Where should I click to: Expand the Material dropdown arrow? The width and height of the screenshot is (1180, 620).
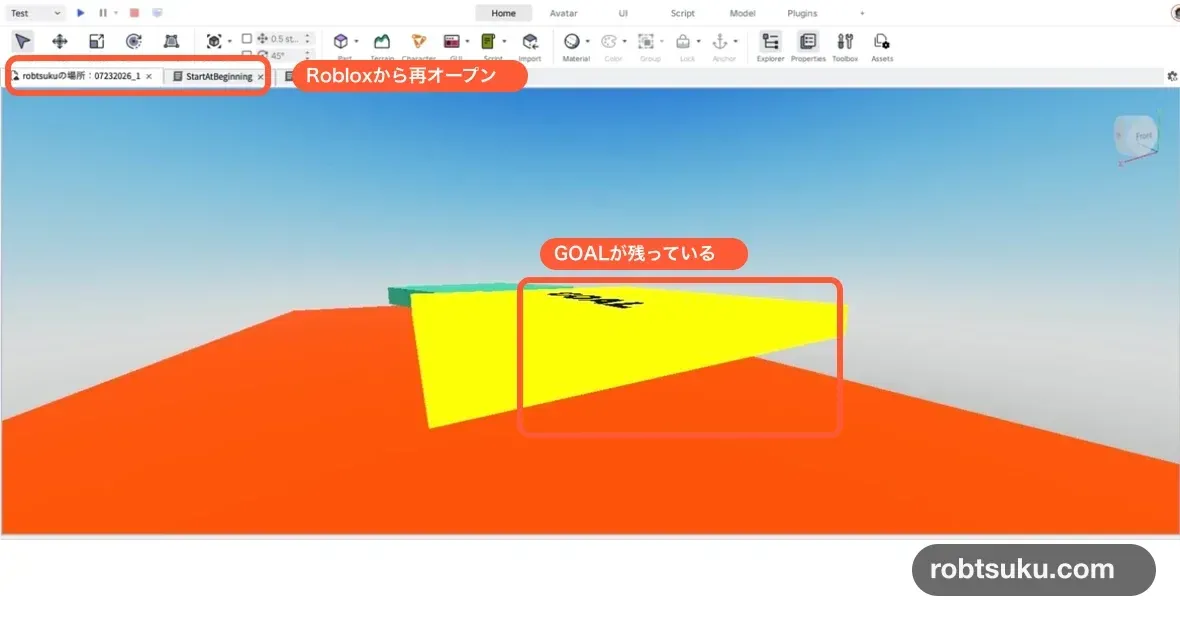[x=588, y=41]
